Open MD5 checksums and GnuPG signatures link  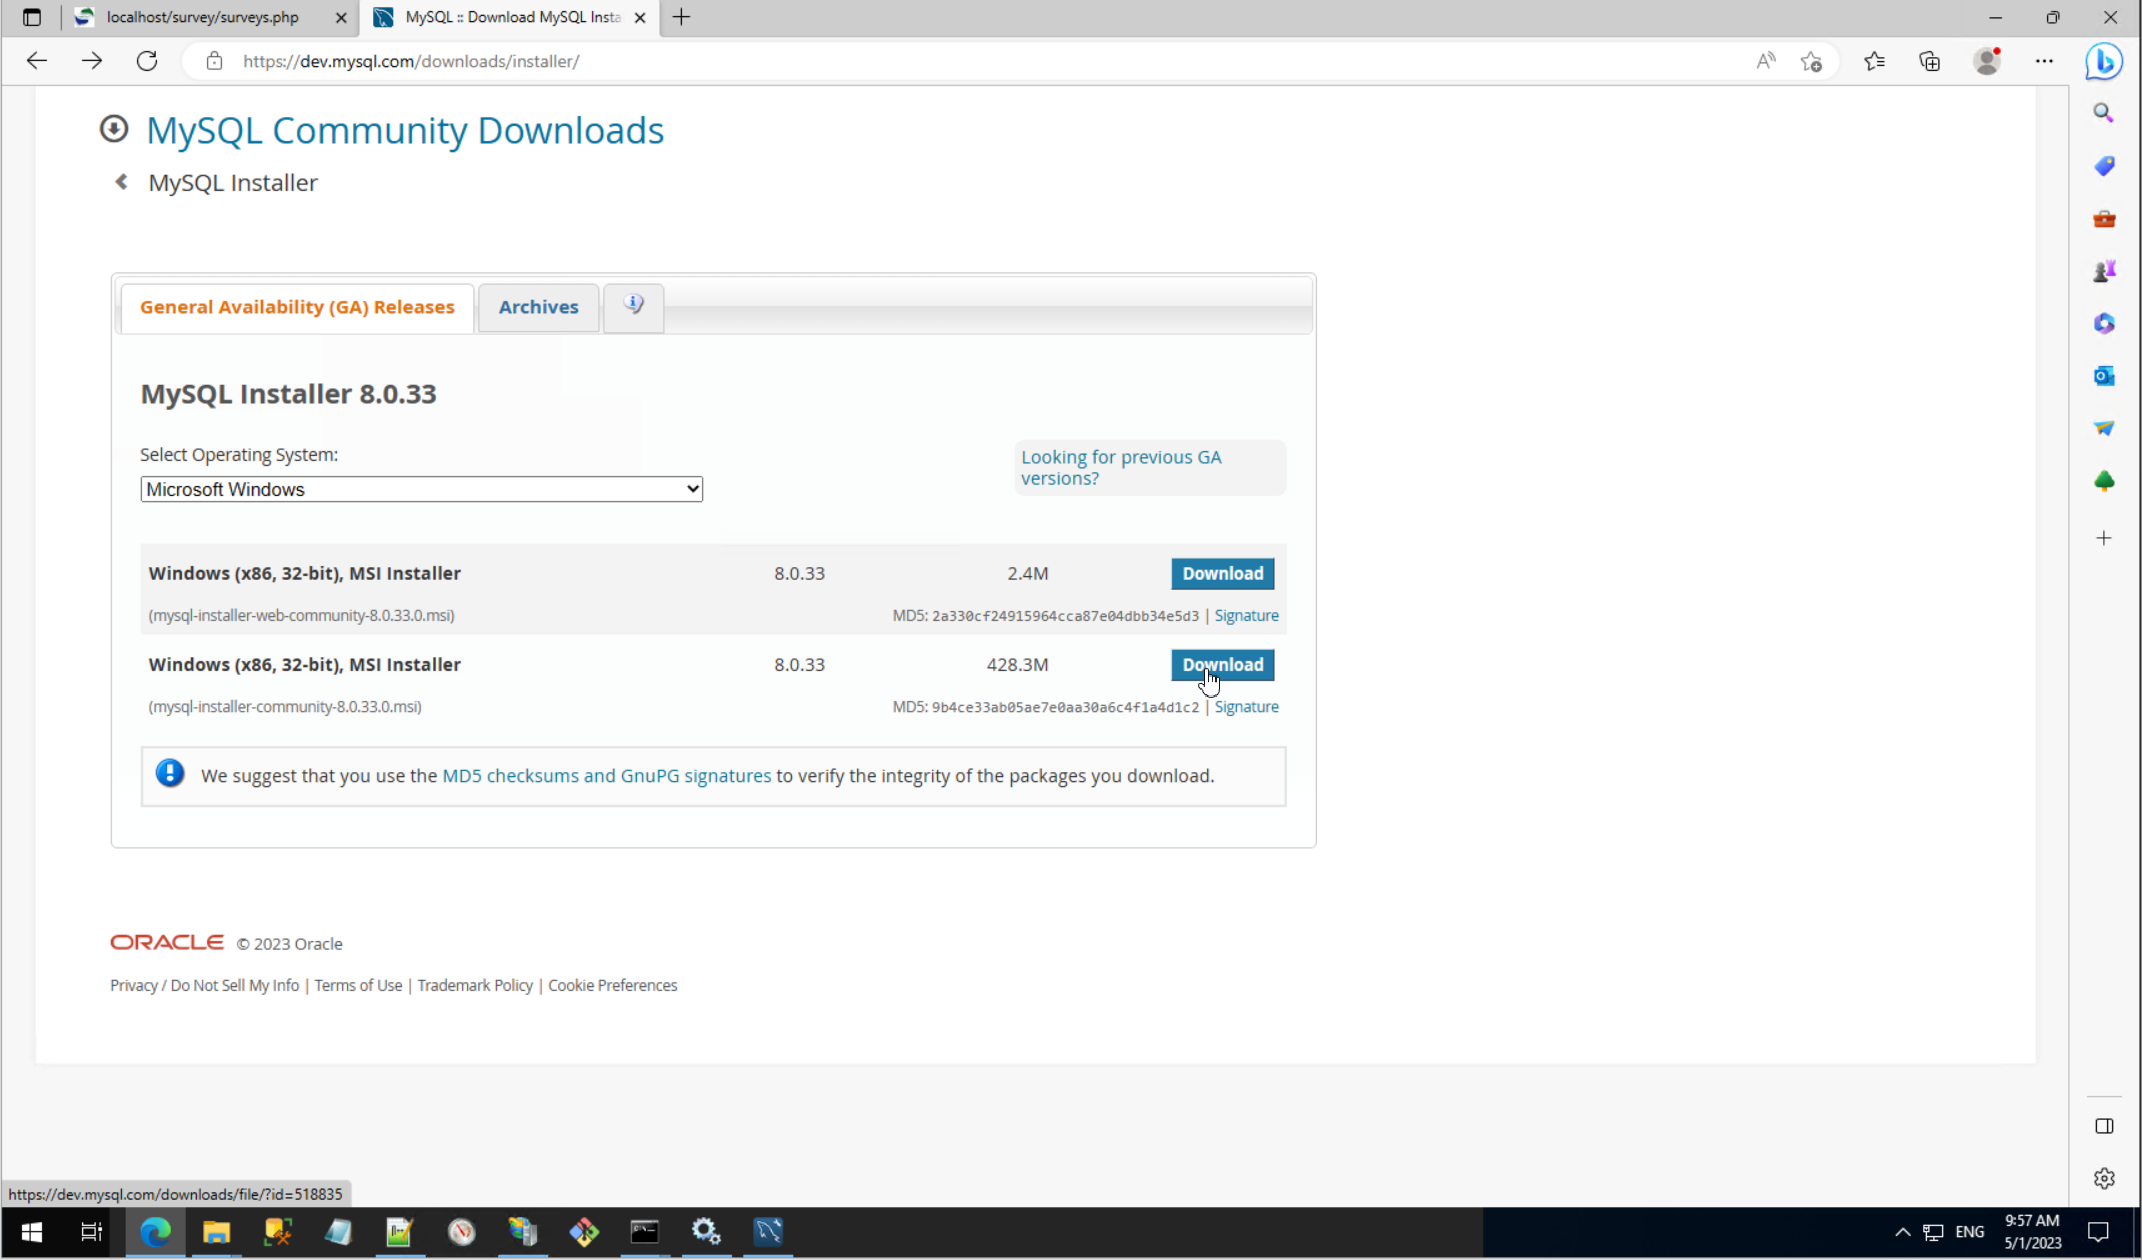tap(606, 776)
